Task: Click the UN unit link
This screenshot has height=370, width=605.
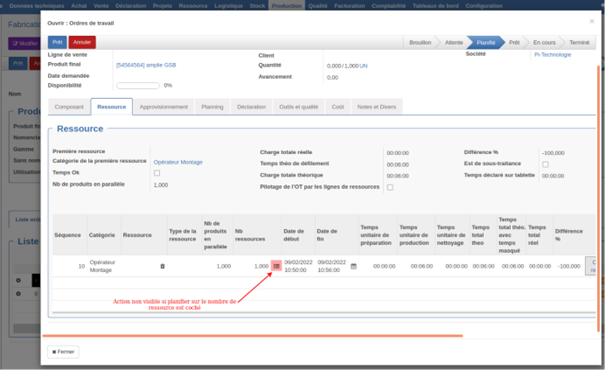Action: (x=363, y=66)
